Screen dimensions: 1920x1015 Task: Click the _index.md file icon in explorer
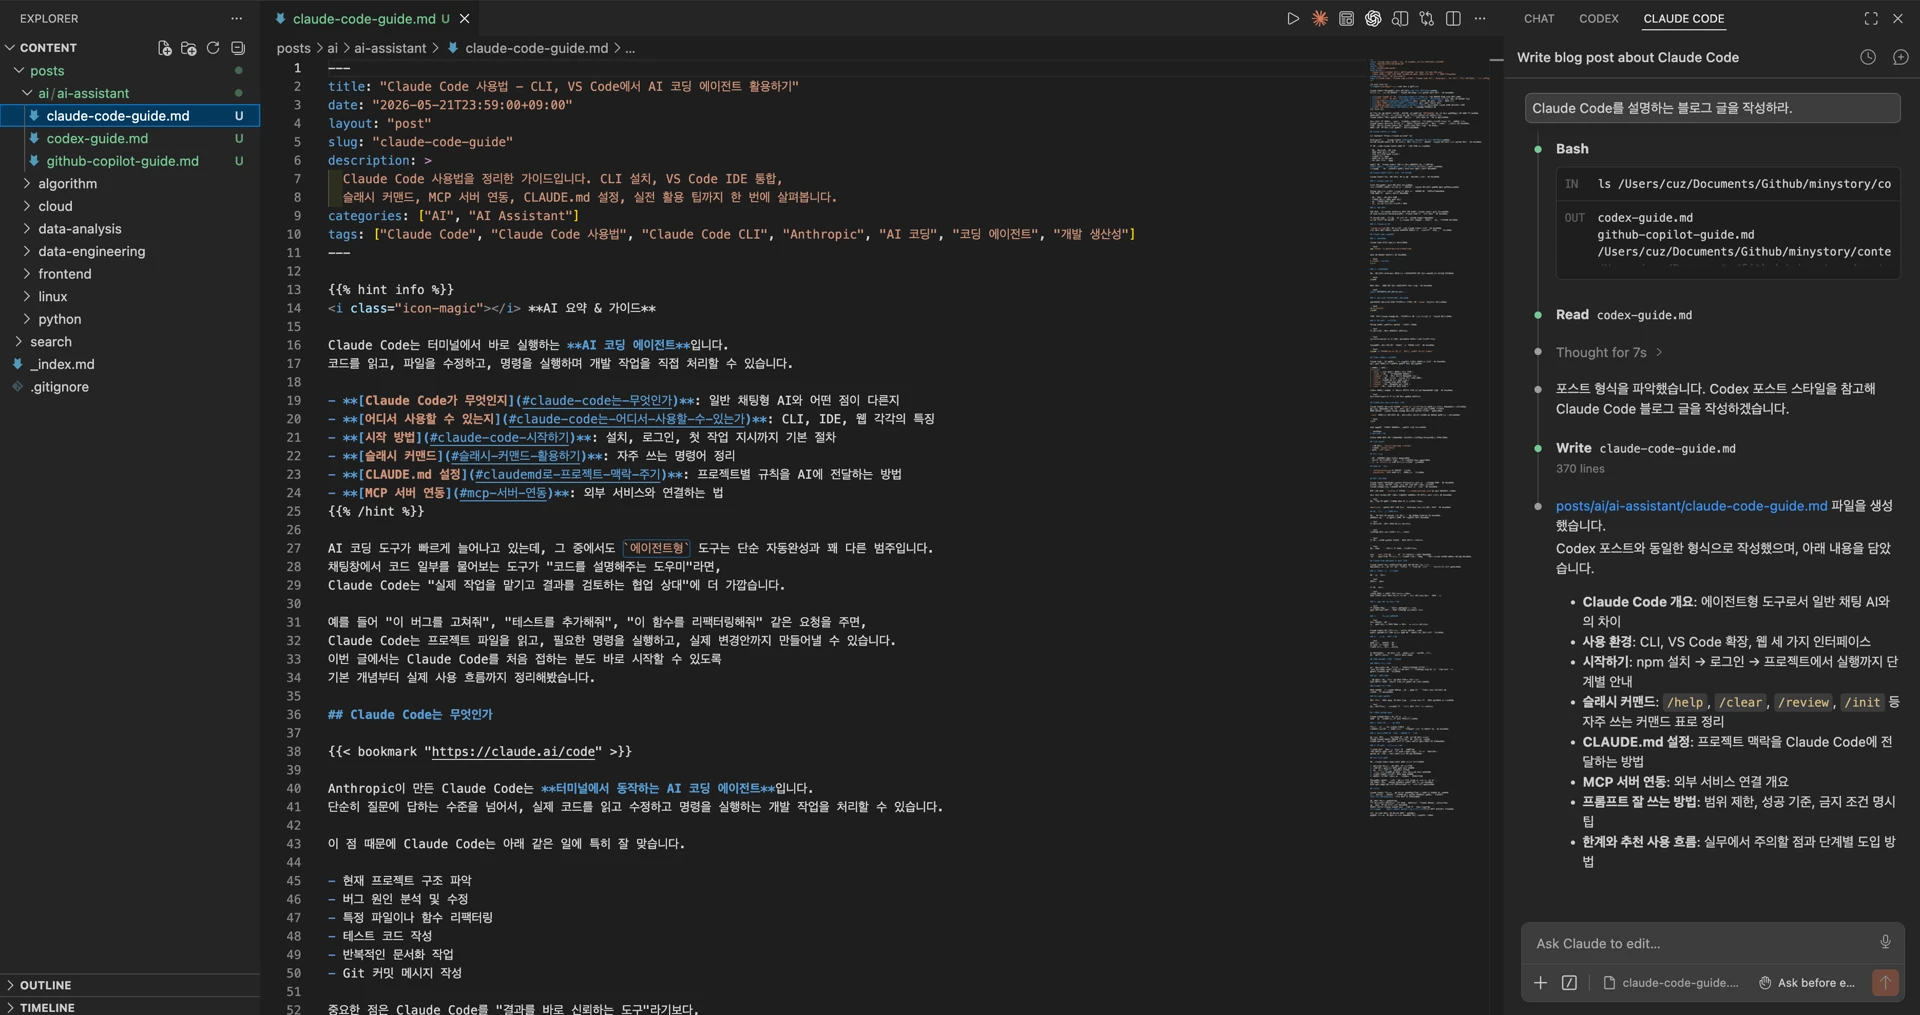coord(17,364)
